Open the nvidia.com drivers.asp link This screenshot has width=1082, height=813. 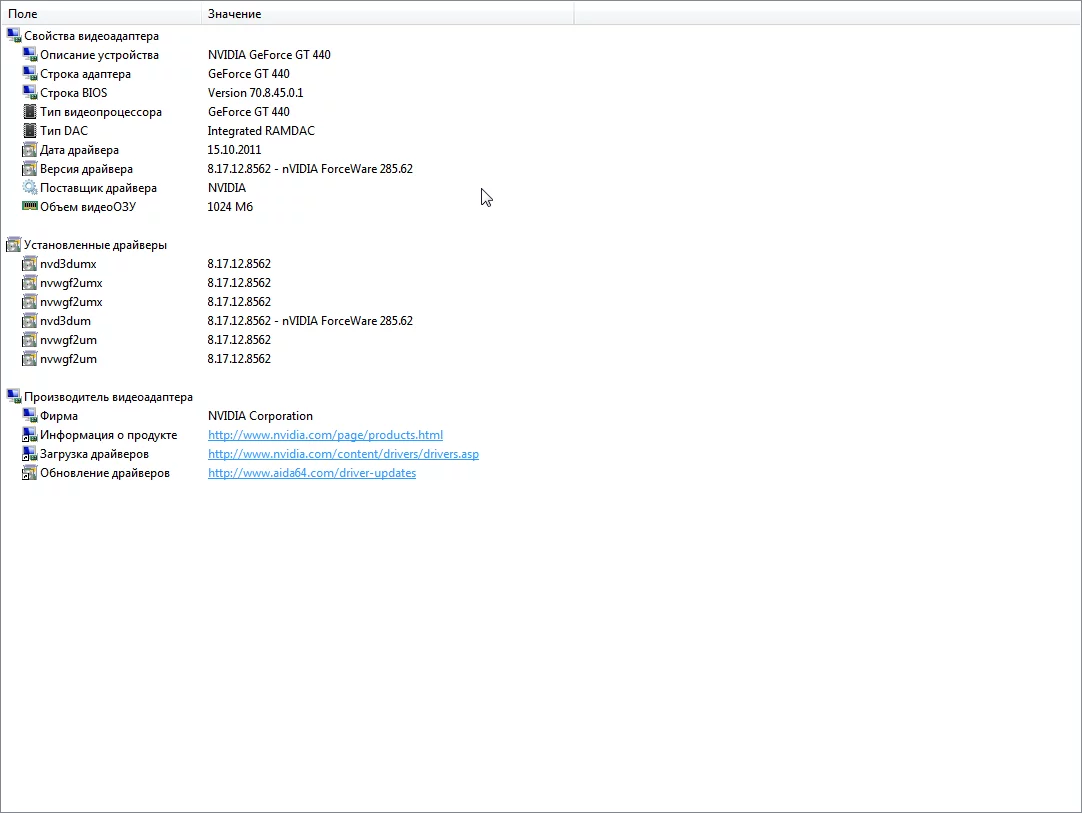(343, 453)
